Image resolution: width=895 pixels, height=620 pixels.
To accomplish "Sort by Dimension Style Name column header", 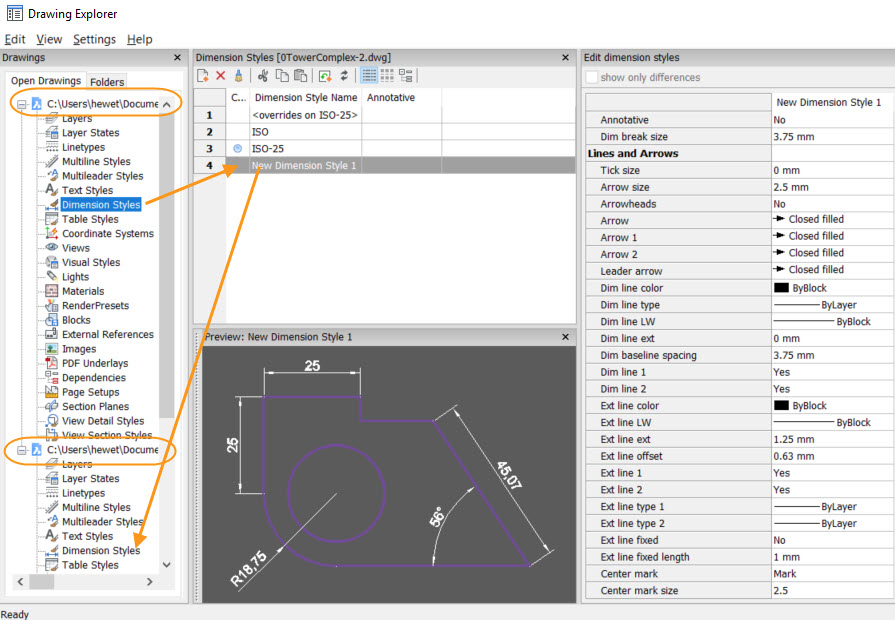I will click(306, 98).
